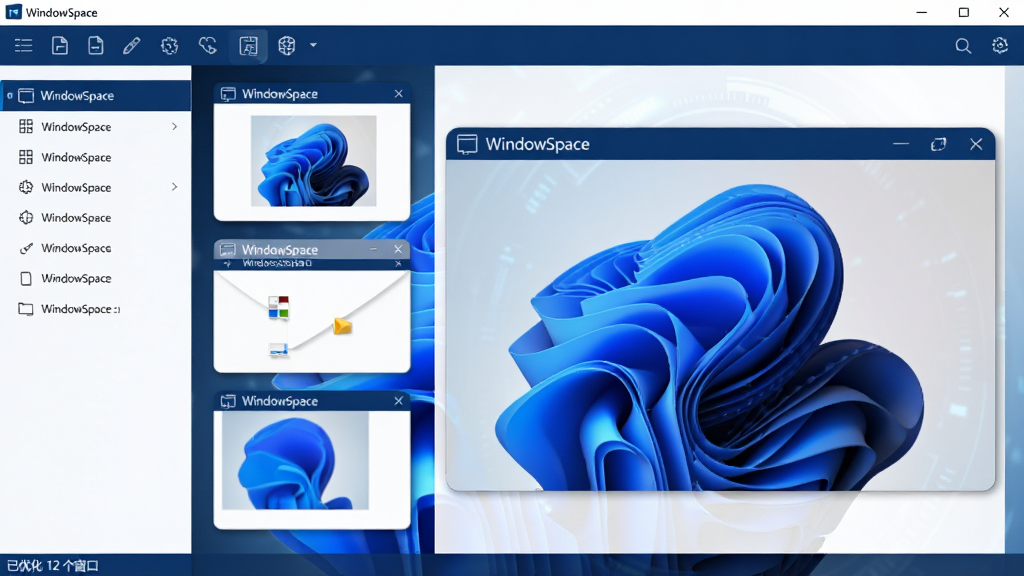Image resolution: width=1024 pixels, height=576 pixels.
Task: Click the highlighted layout icon in the toolbar
Action: pos(248,46)
